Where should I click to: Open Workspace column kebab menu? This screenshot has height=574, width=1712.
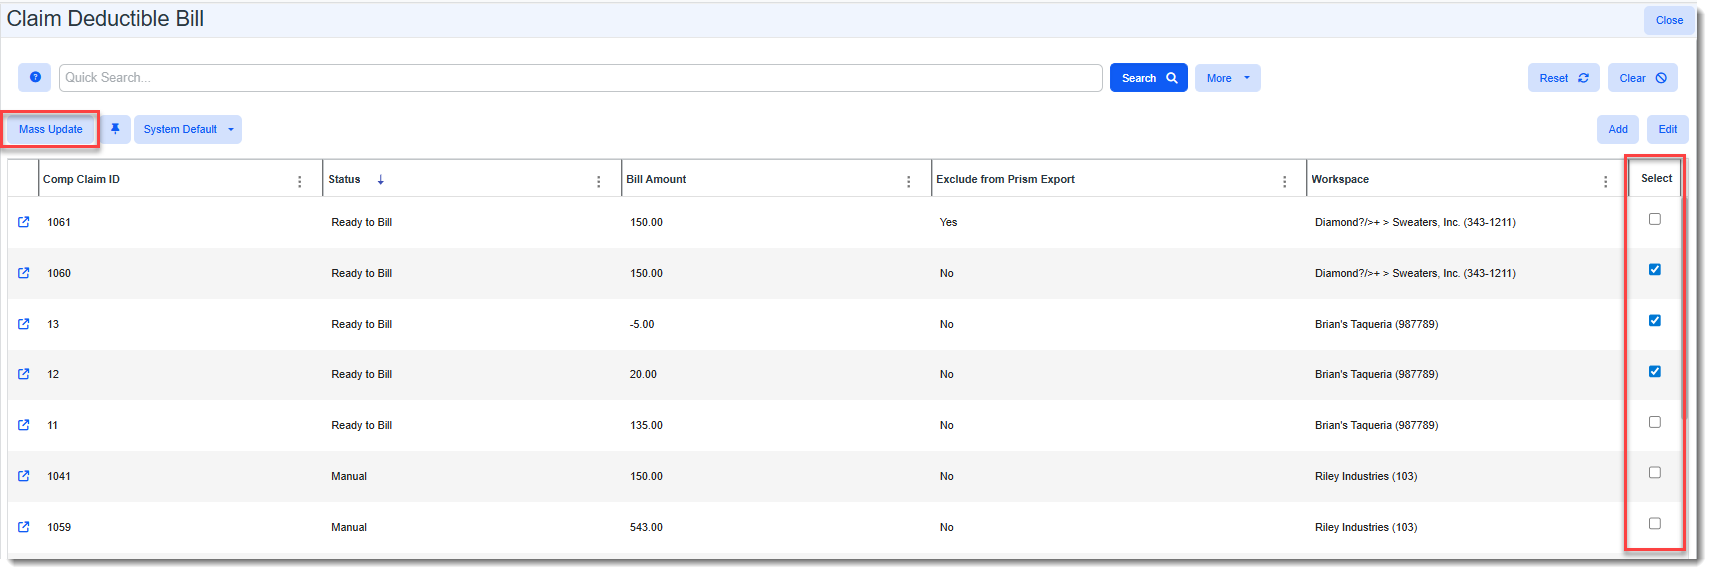pyautogui.click(x=1605, y=181)
